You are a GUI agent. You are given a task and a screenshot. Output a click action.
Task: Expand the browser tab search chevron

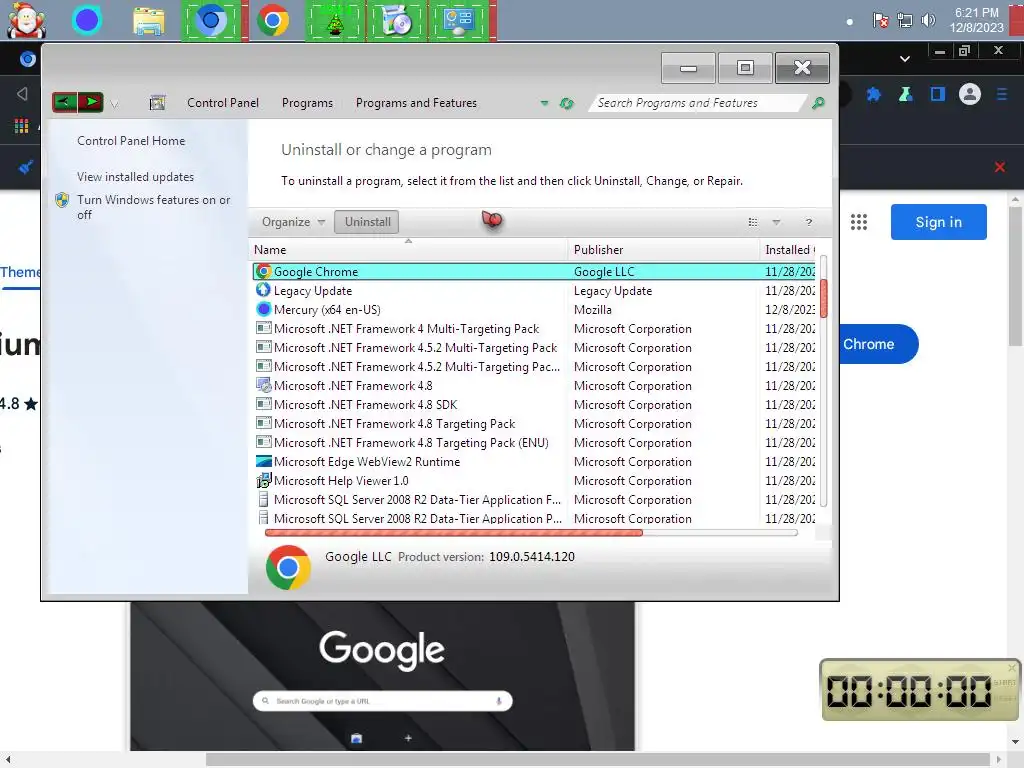[904, 59]
